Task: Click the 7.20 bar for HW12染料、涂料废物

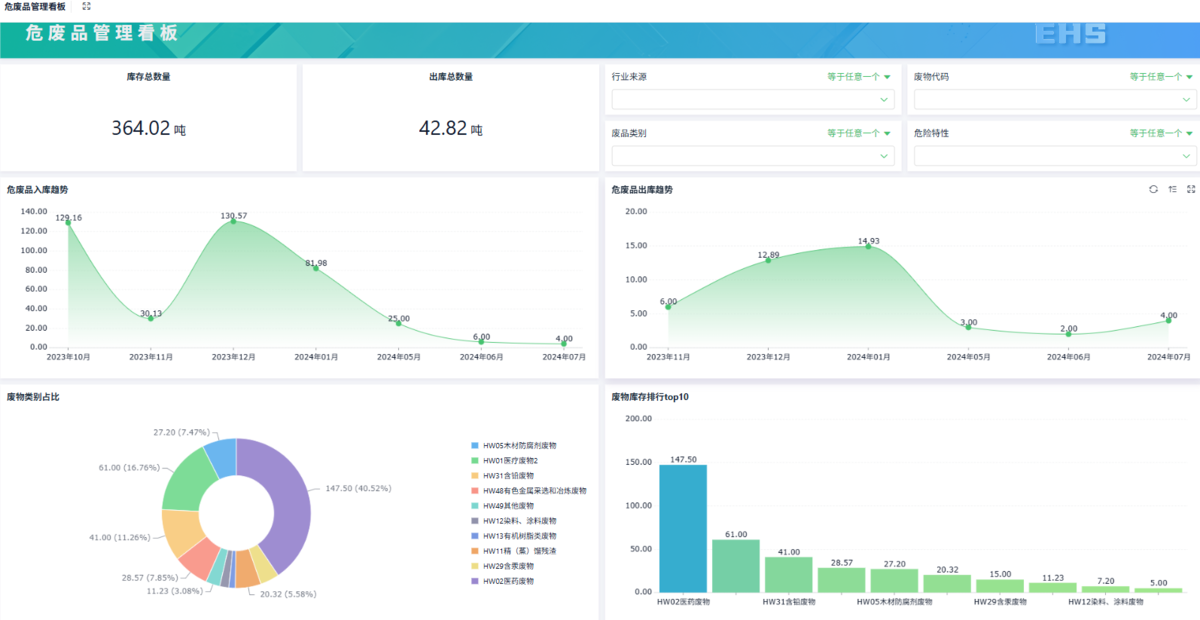Action: click(x=1105, y=589)
